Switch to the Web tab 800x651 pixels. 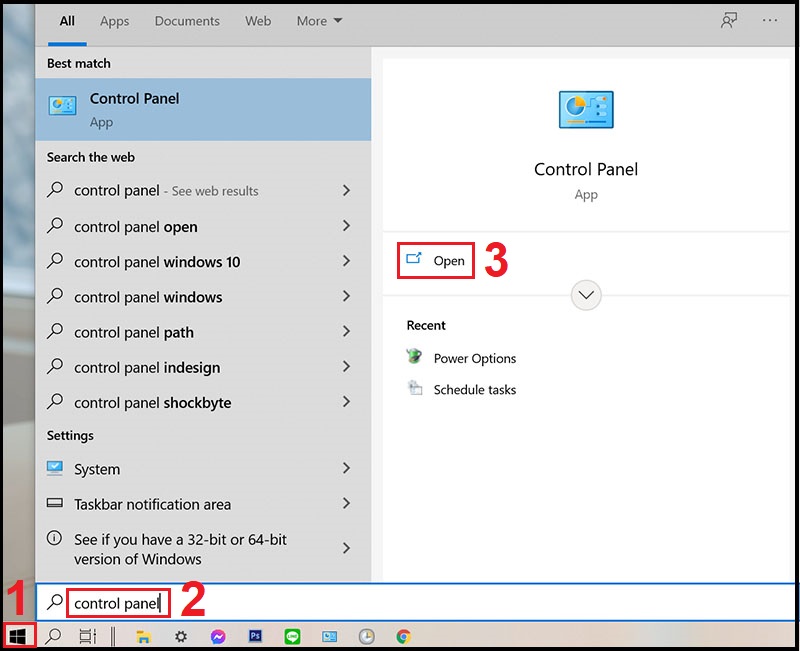[258, 21]
